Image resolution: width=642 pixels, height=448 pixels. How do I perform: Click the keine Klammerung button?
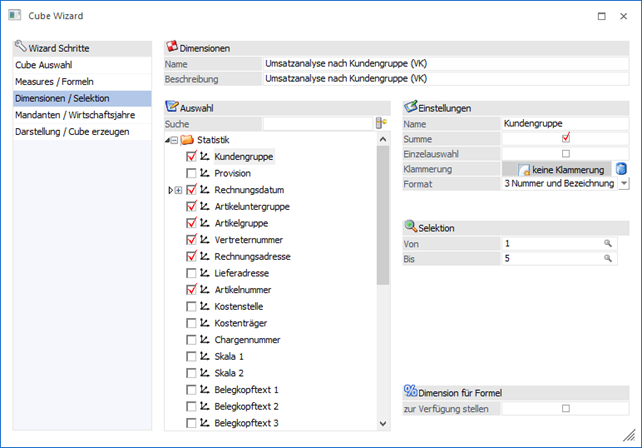point(555,169)
